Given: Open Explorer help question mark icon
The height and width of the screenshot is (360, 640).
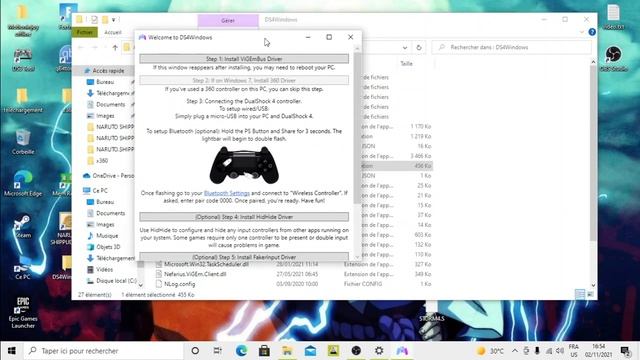Looking at the screenshot, I should pyautogui.click(x=592, y=32).
